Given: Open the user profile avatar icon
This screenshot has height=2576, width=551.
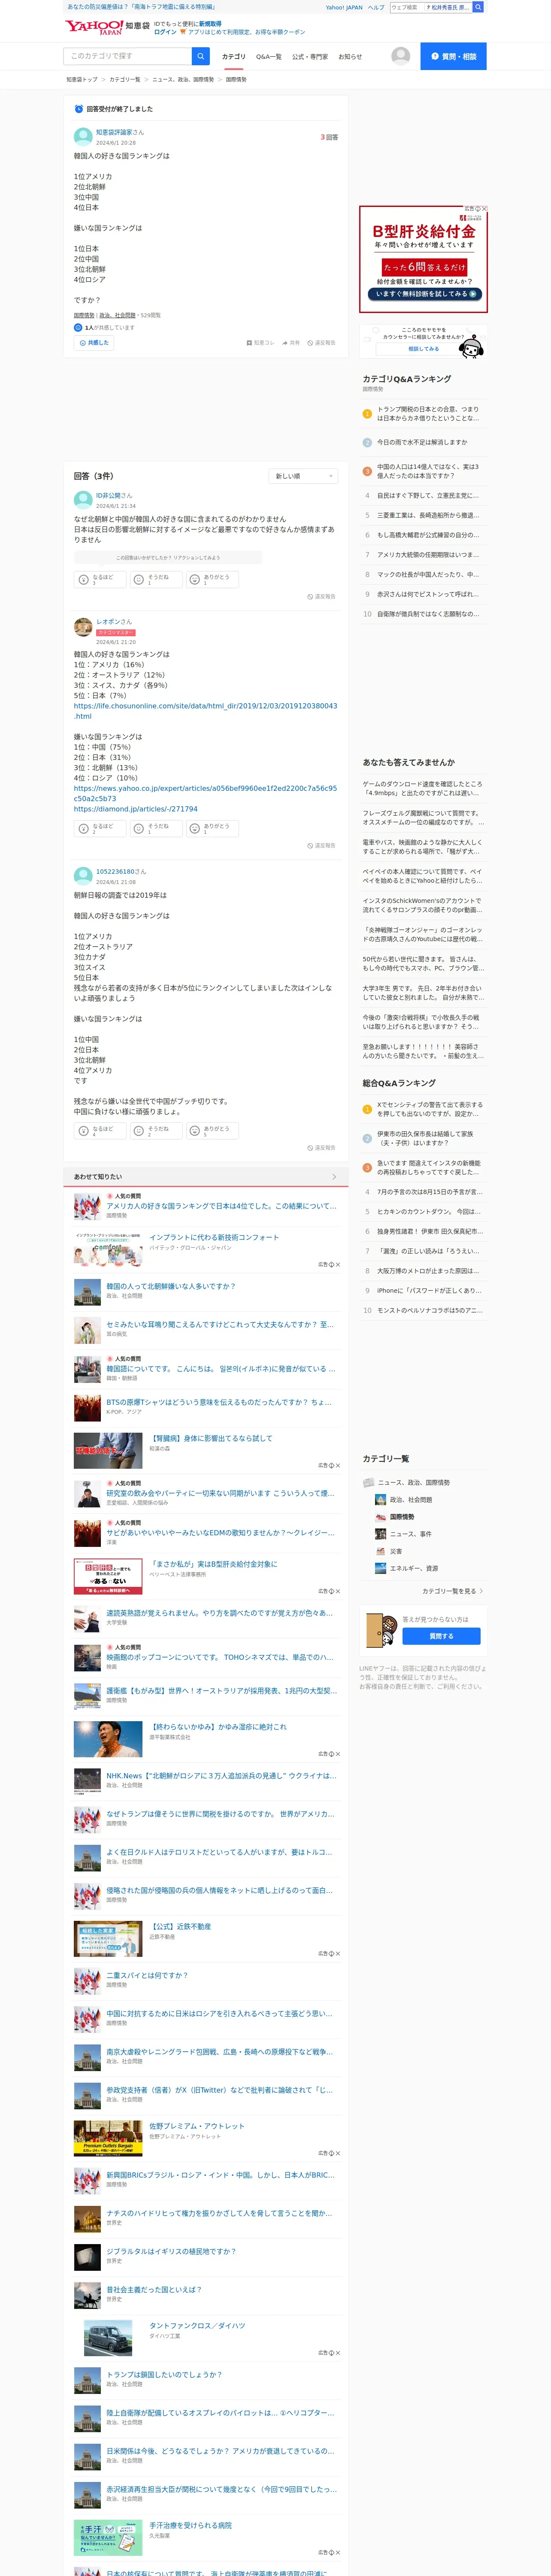Looking at the screenshot, I should 400,56.
